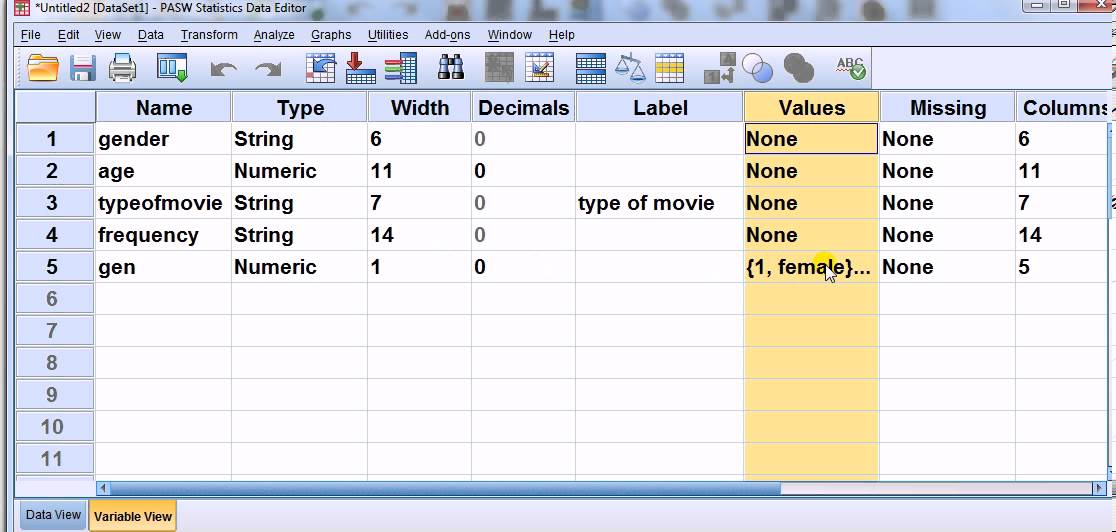The image size is (1116, 532).
Task: Redo the last undone action
Action: point(268,69)
